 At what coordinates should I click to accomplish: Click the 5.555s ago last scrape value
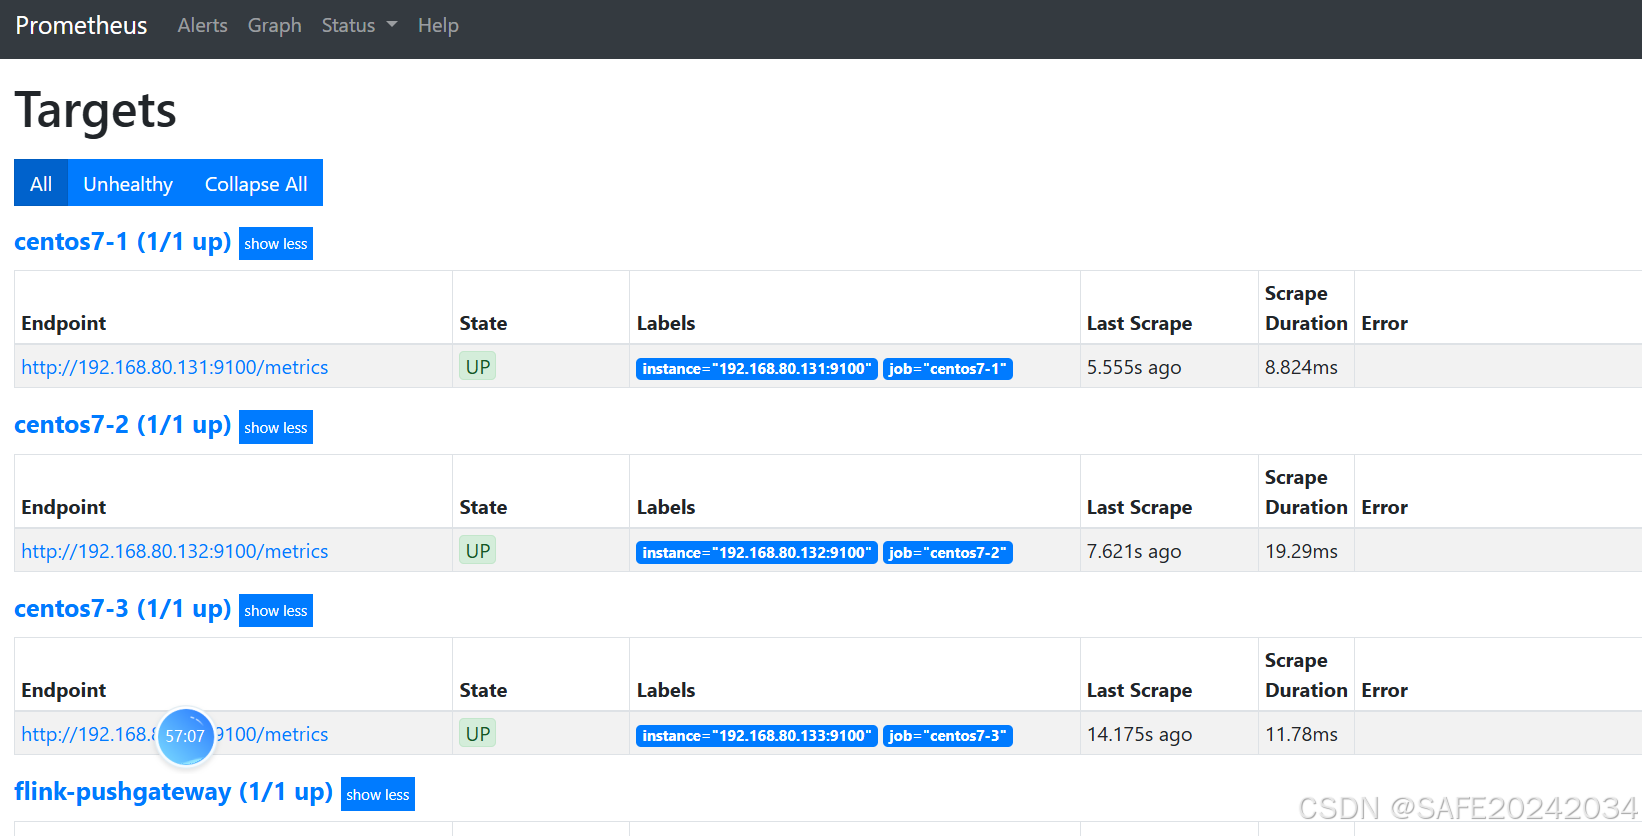pos(1134,367)
